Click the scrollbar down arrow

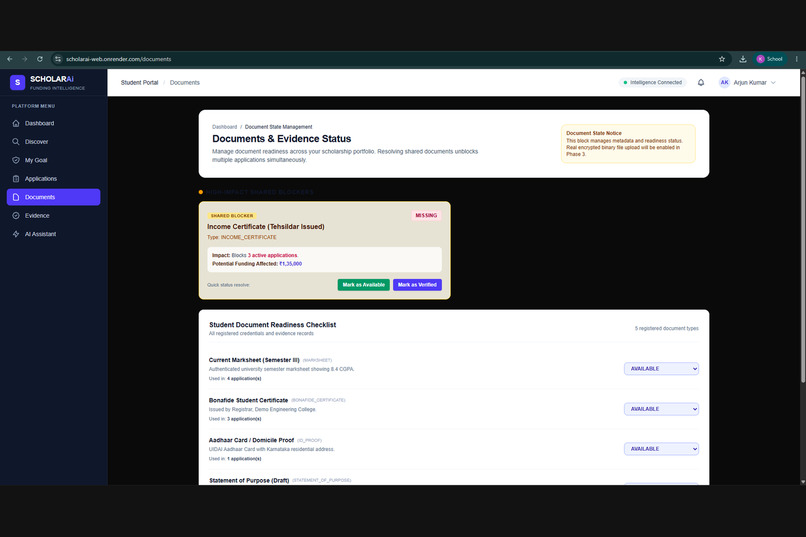(803, 482)
